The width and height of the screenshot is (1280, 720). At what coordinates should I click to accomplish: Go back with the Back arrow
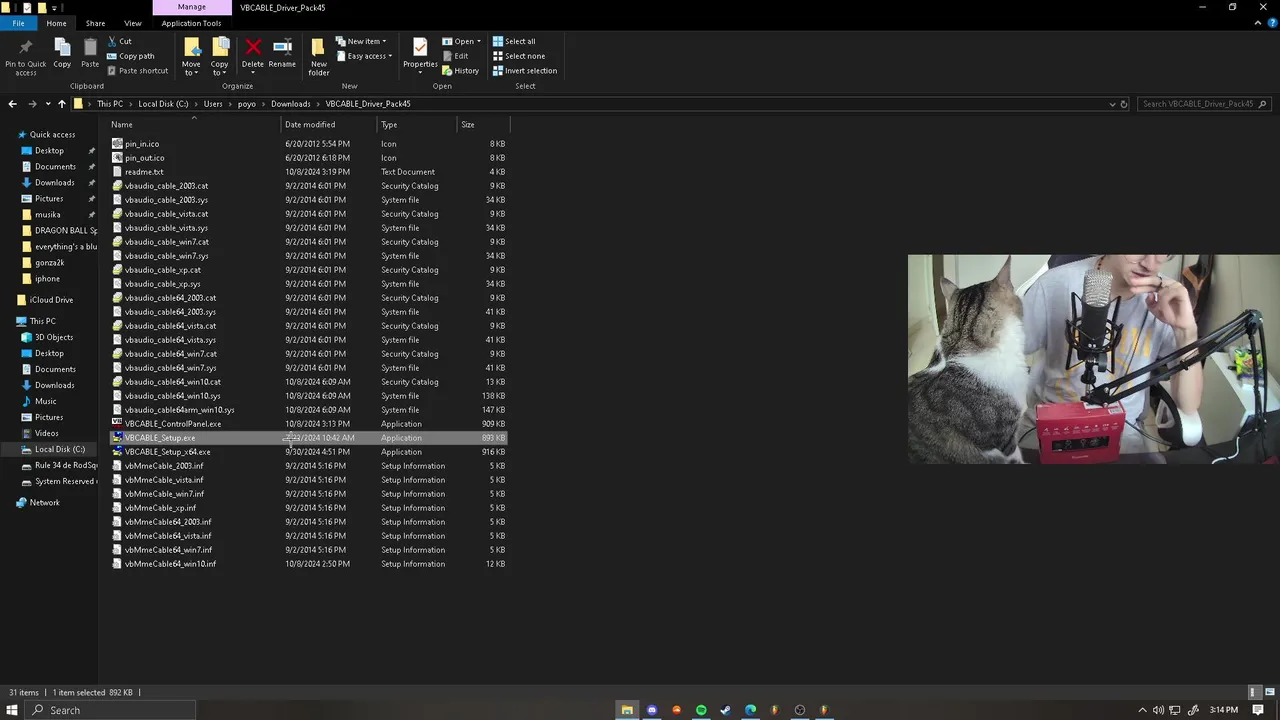(x=12, y=104)
